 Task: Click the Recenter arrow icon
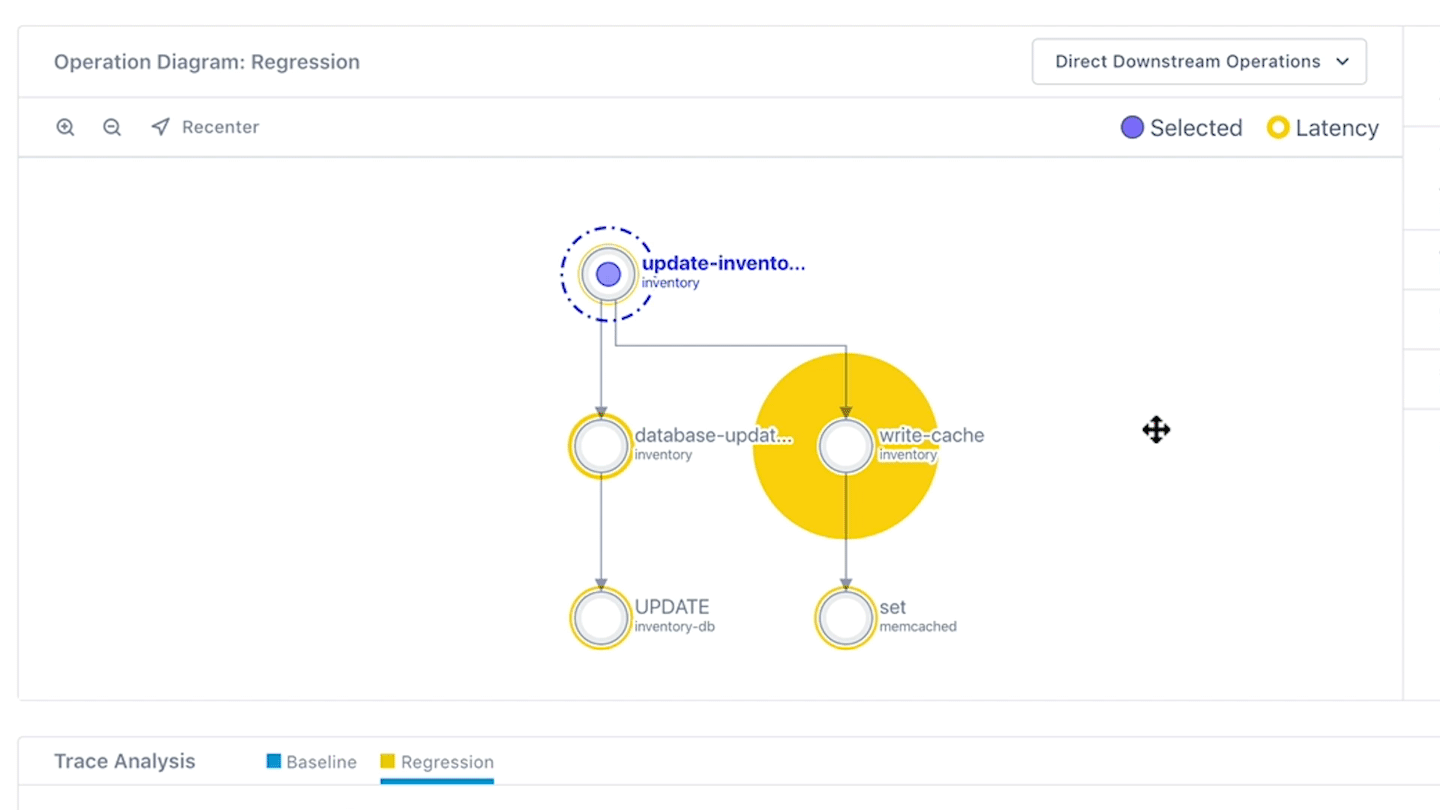[160, 127]
